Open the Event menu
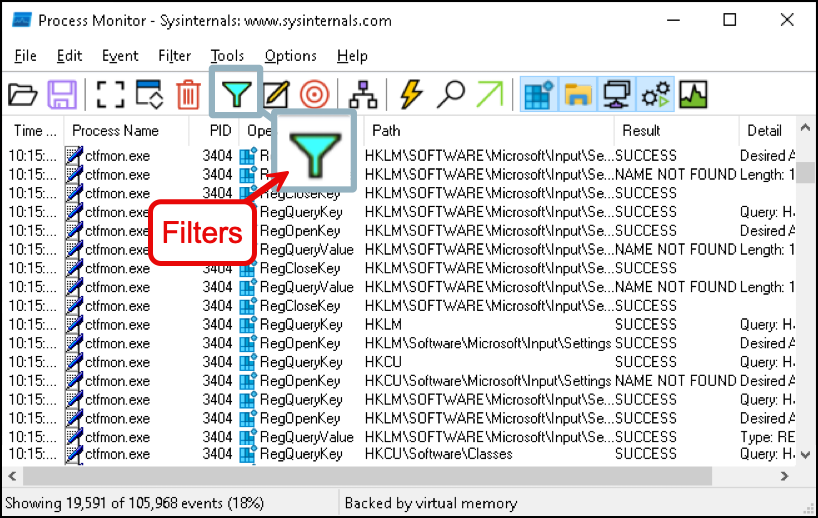 pos(120,56)
